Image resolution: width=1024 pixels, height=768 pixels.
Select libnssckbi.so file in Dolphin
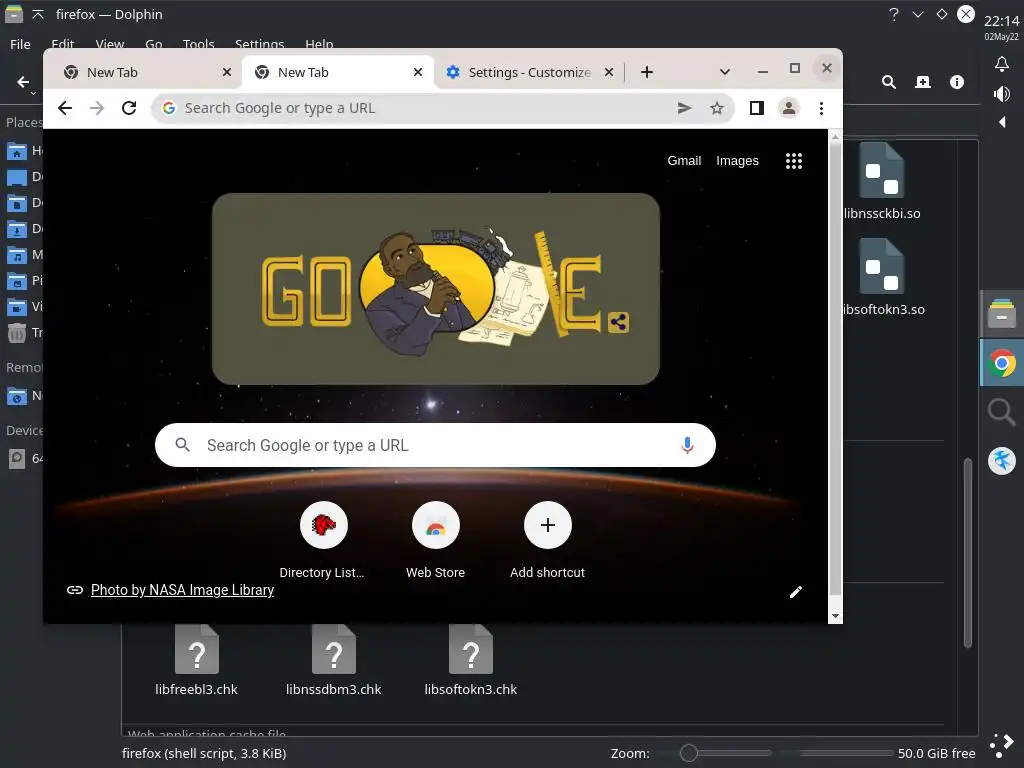tap(882, 181)
